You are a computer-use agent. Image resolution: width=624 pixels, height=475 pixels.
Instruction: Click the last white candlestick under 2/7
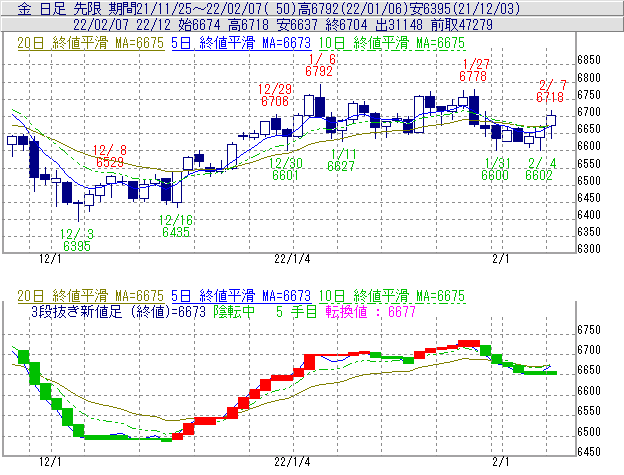[x=551, y=120]
